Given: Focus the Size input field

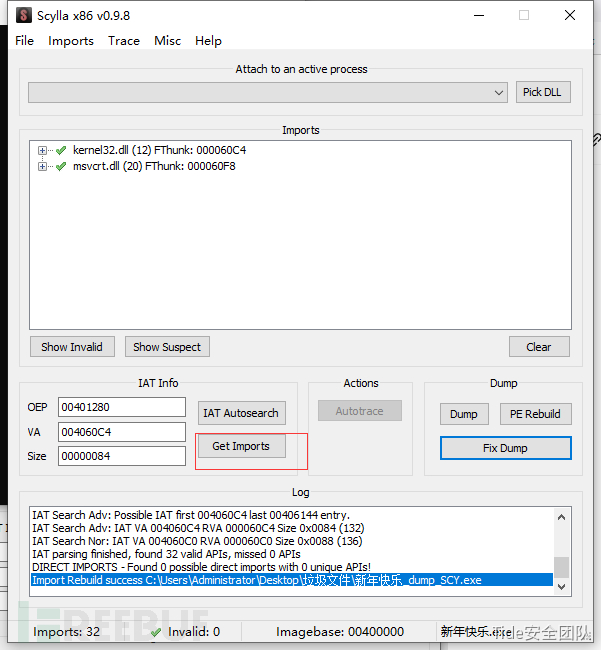Looking at the screenshot, I should coord(122,456).
